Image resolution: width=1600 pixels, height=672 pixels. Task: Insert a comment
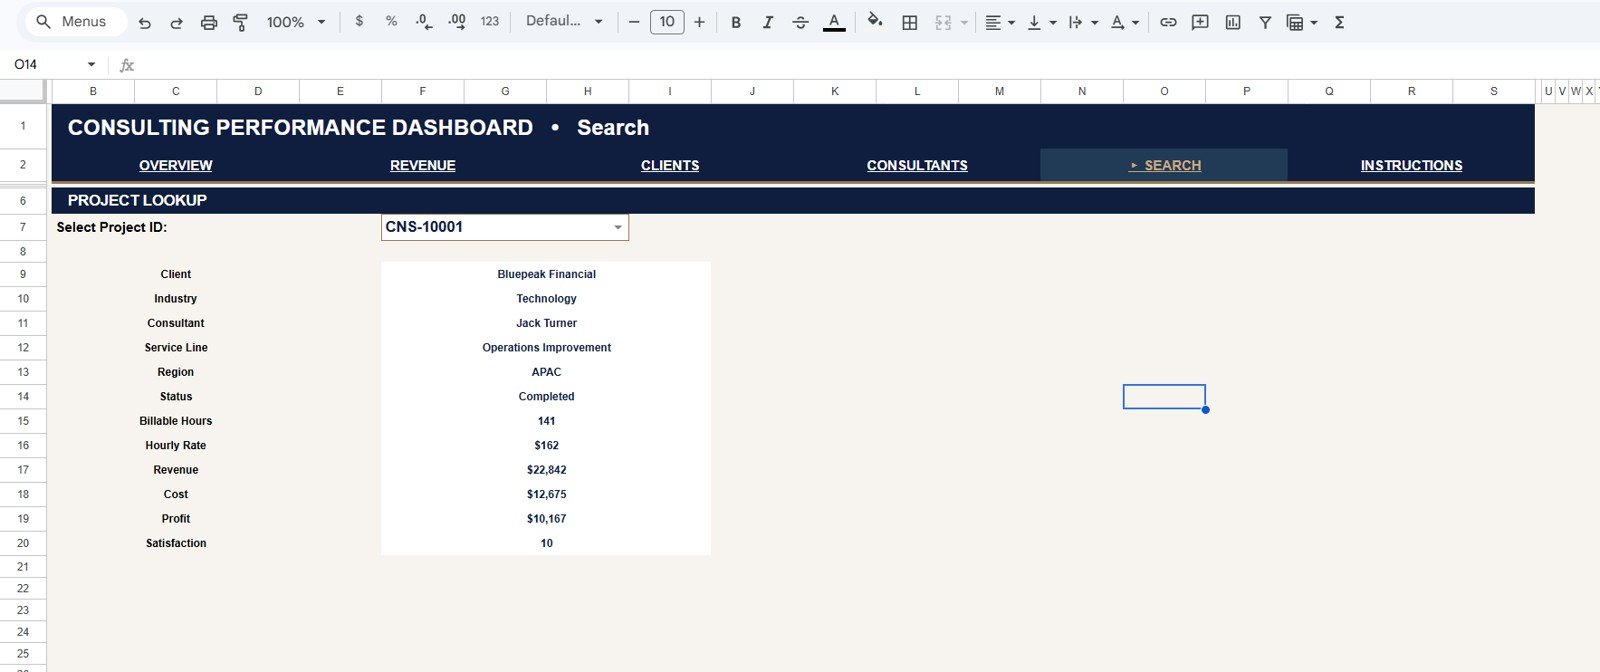1200,22
